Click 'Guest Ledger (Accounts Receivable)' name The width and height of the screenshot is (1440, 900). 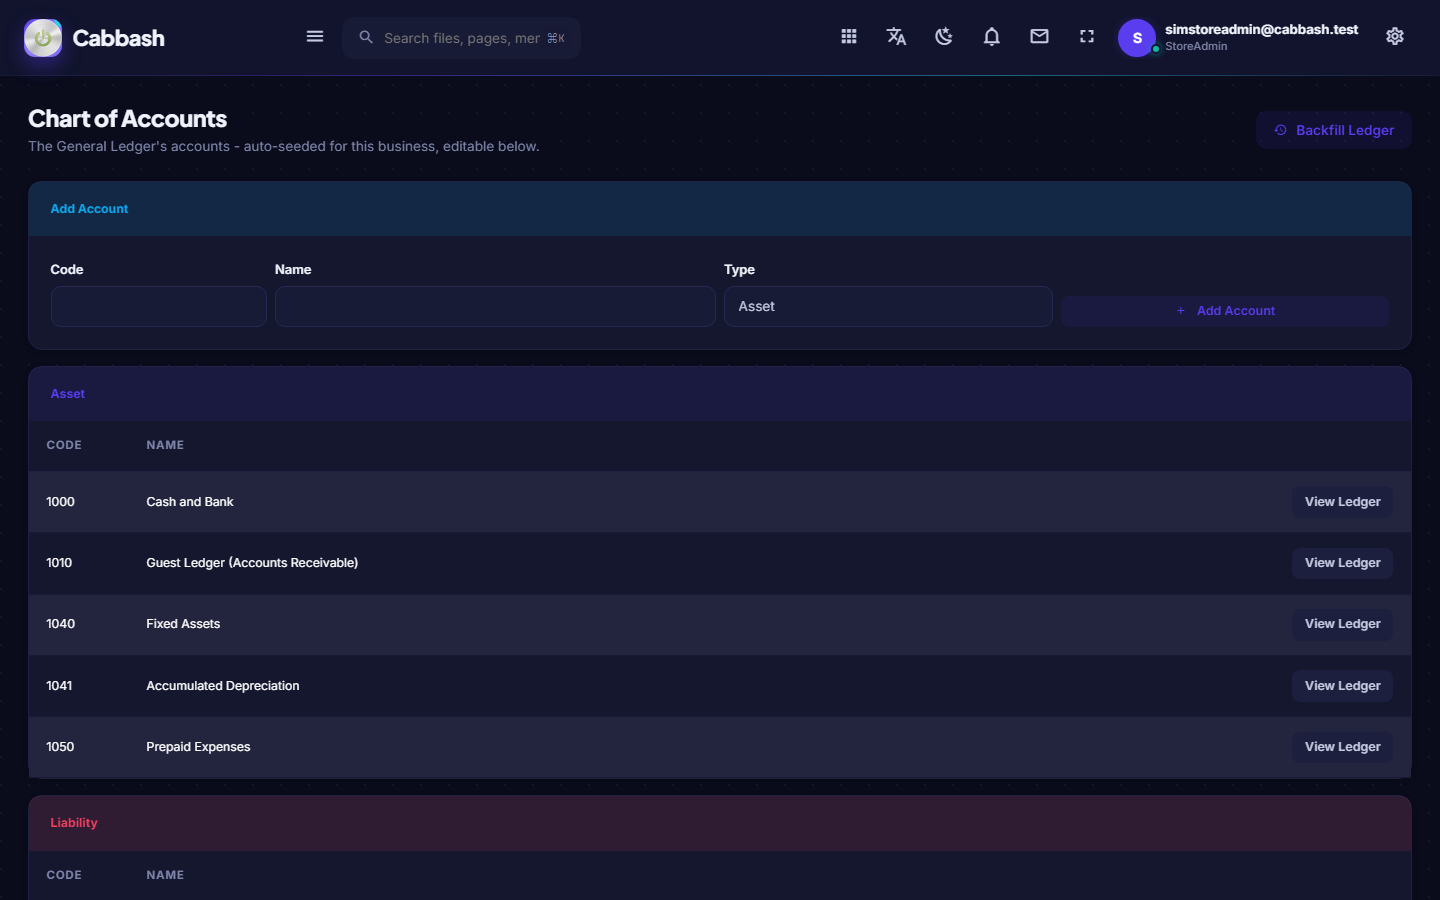(252, 563)
